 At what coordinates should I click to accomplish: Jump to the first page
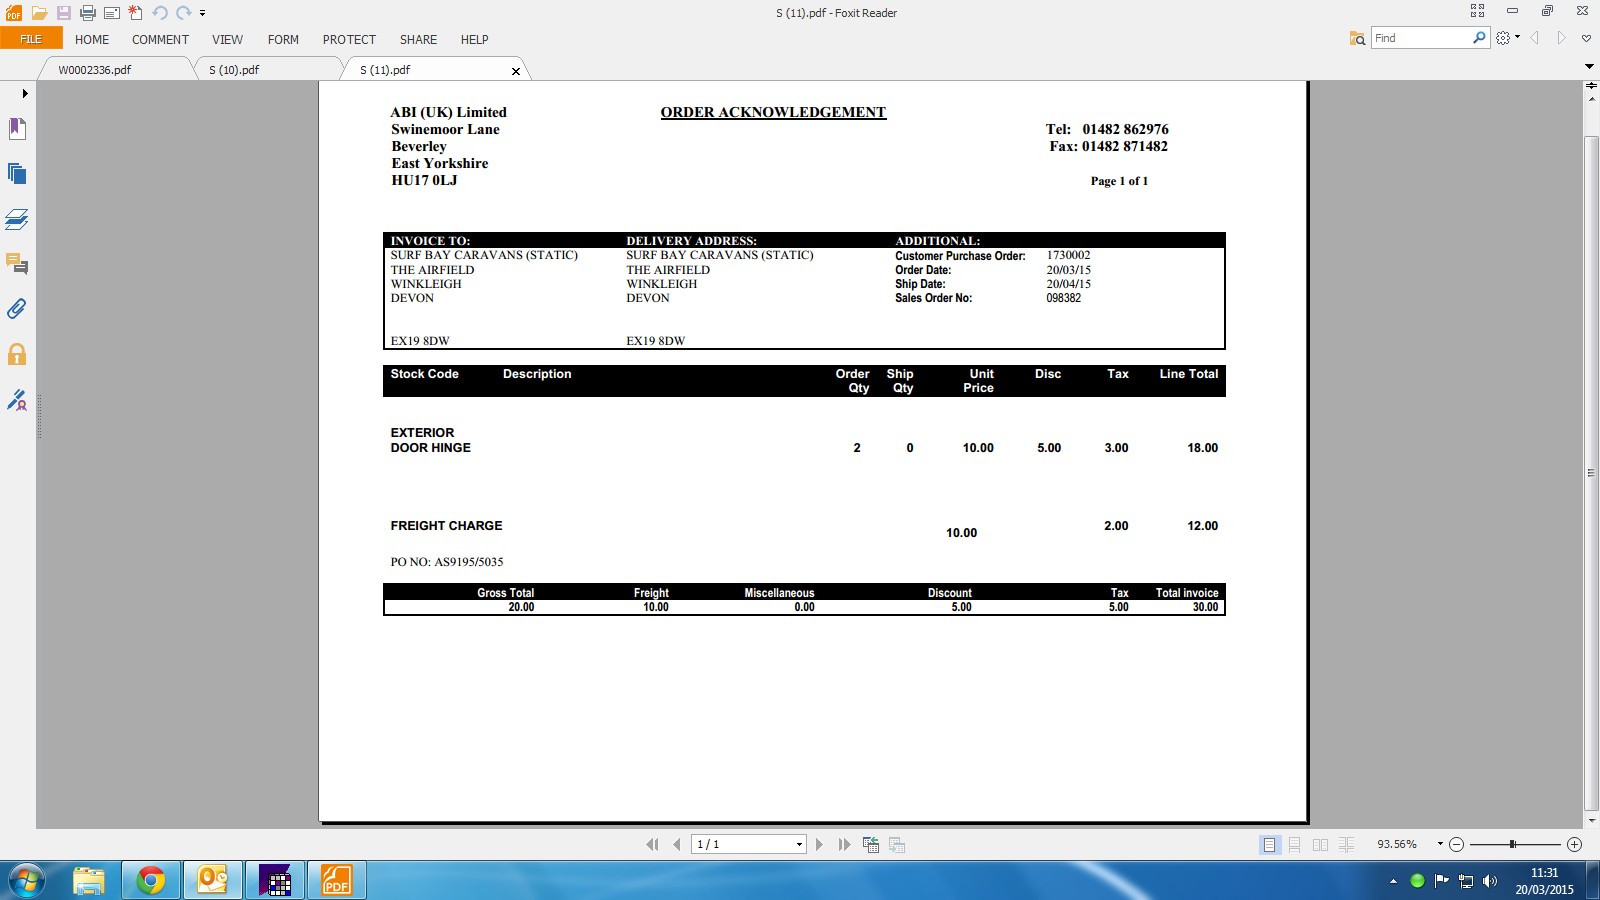click(x=652, y=845)
